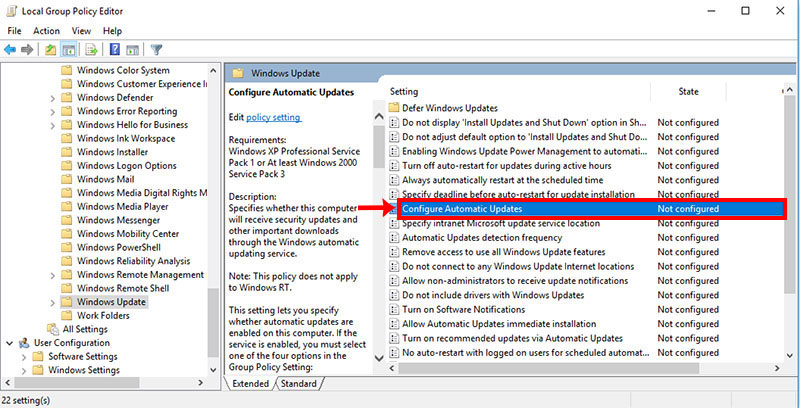Select 'Allow non-administrators to receive update notifications'
This screenshot has height=408, width=800.
coord(515,280)
